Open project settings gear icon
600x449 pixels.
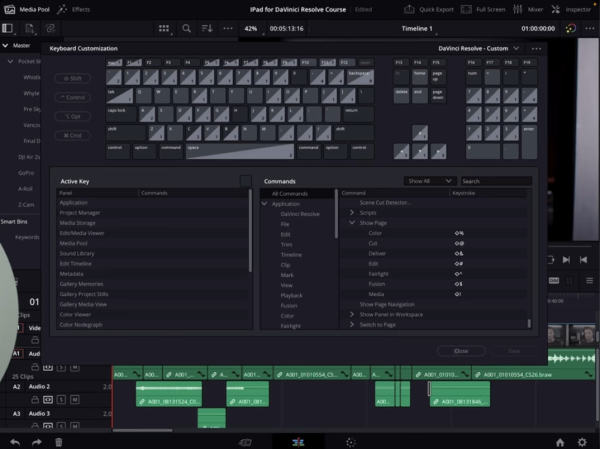click(582, 442)
